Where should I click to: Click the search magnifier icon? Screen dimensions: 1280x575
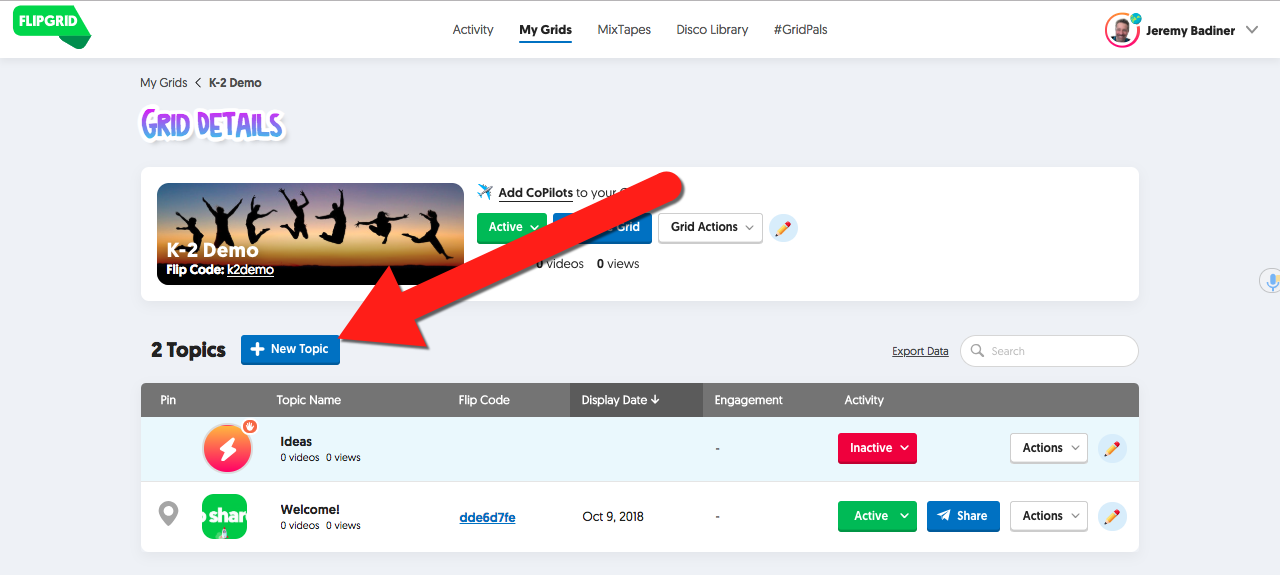(977, 351)
